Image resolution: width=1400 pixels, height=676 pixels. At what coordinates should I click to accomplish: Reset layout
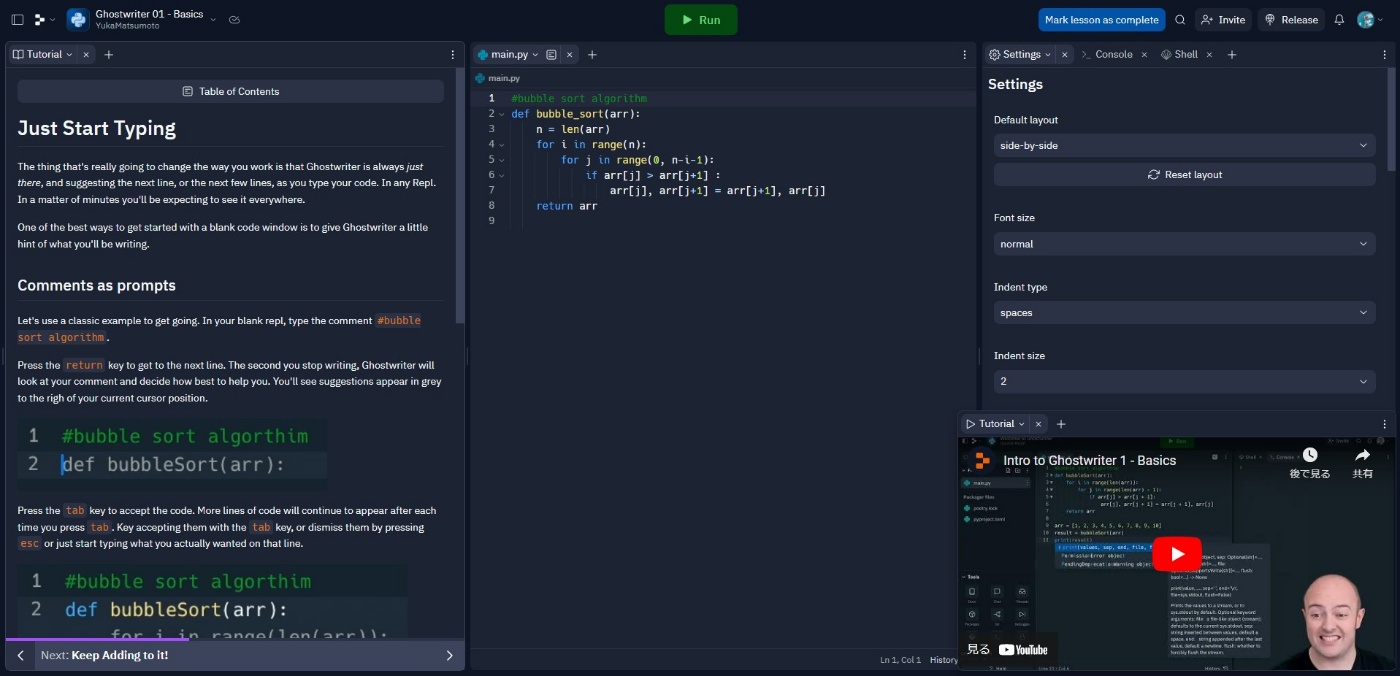tap(1184, 174)
